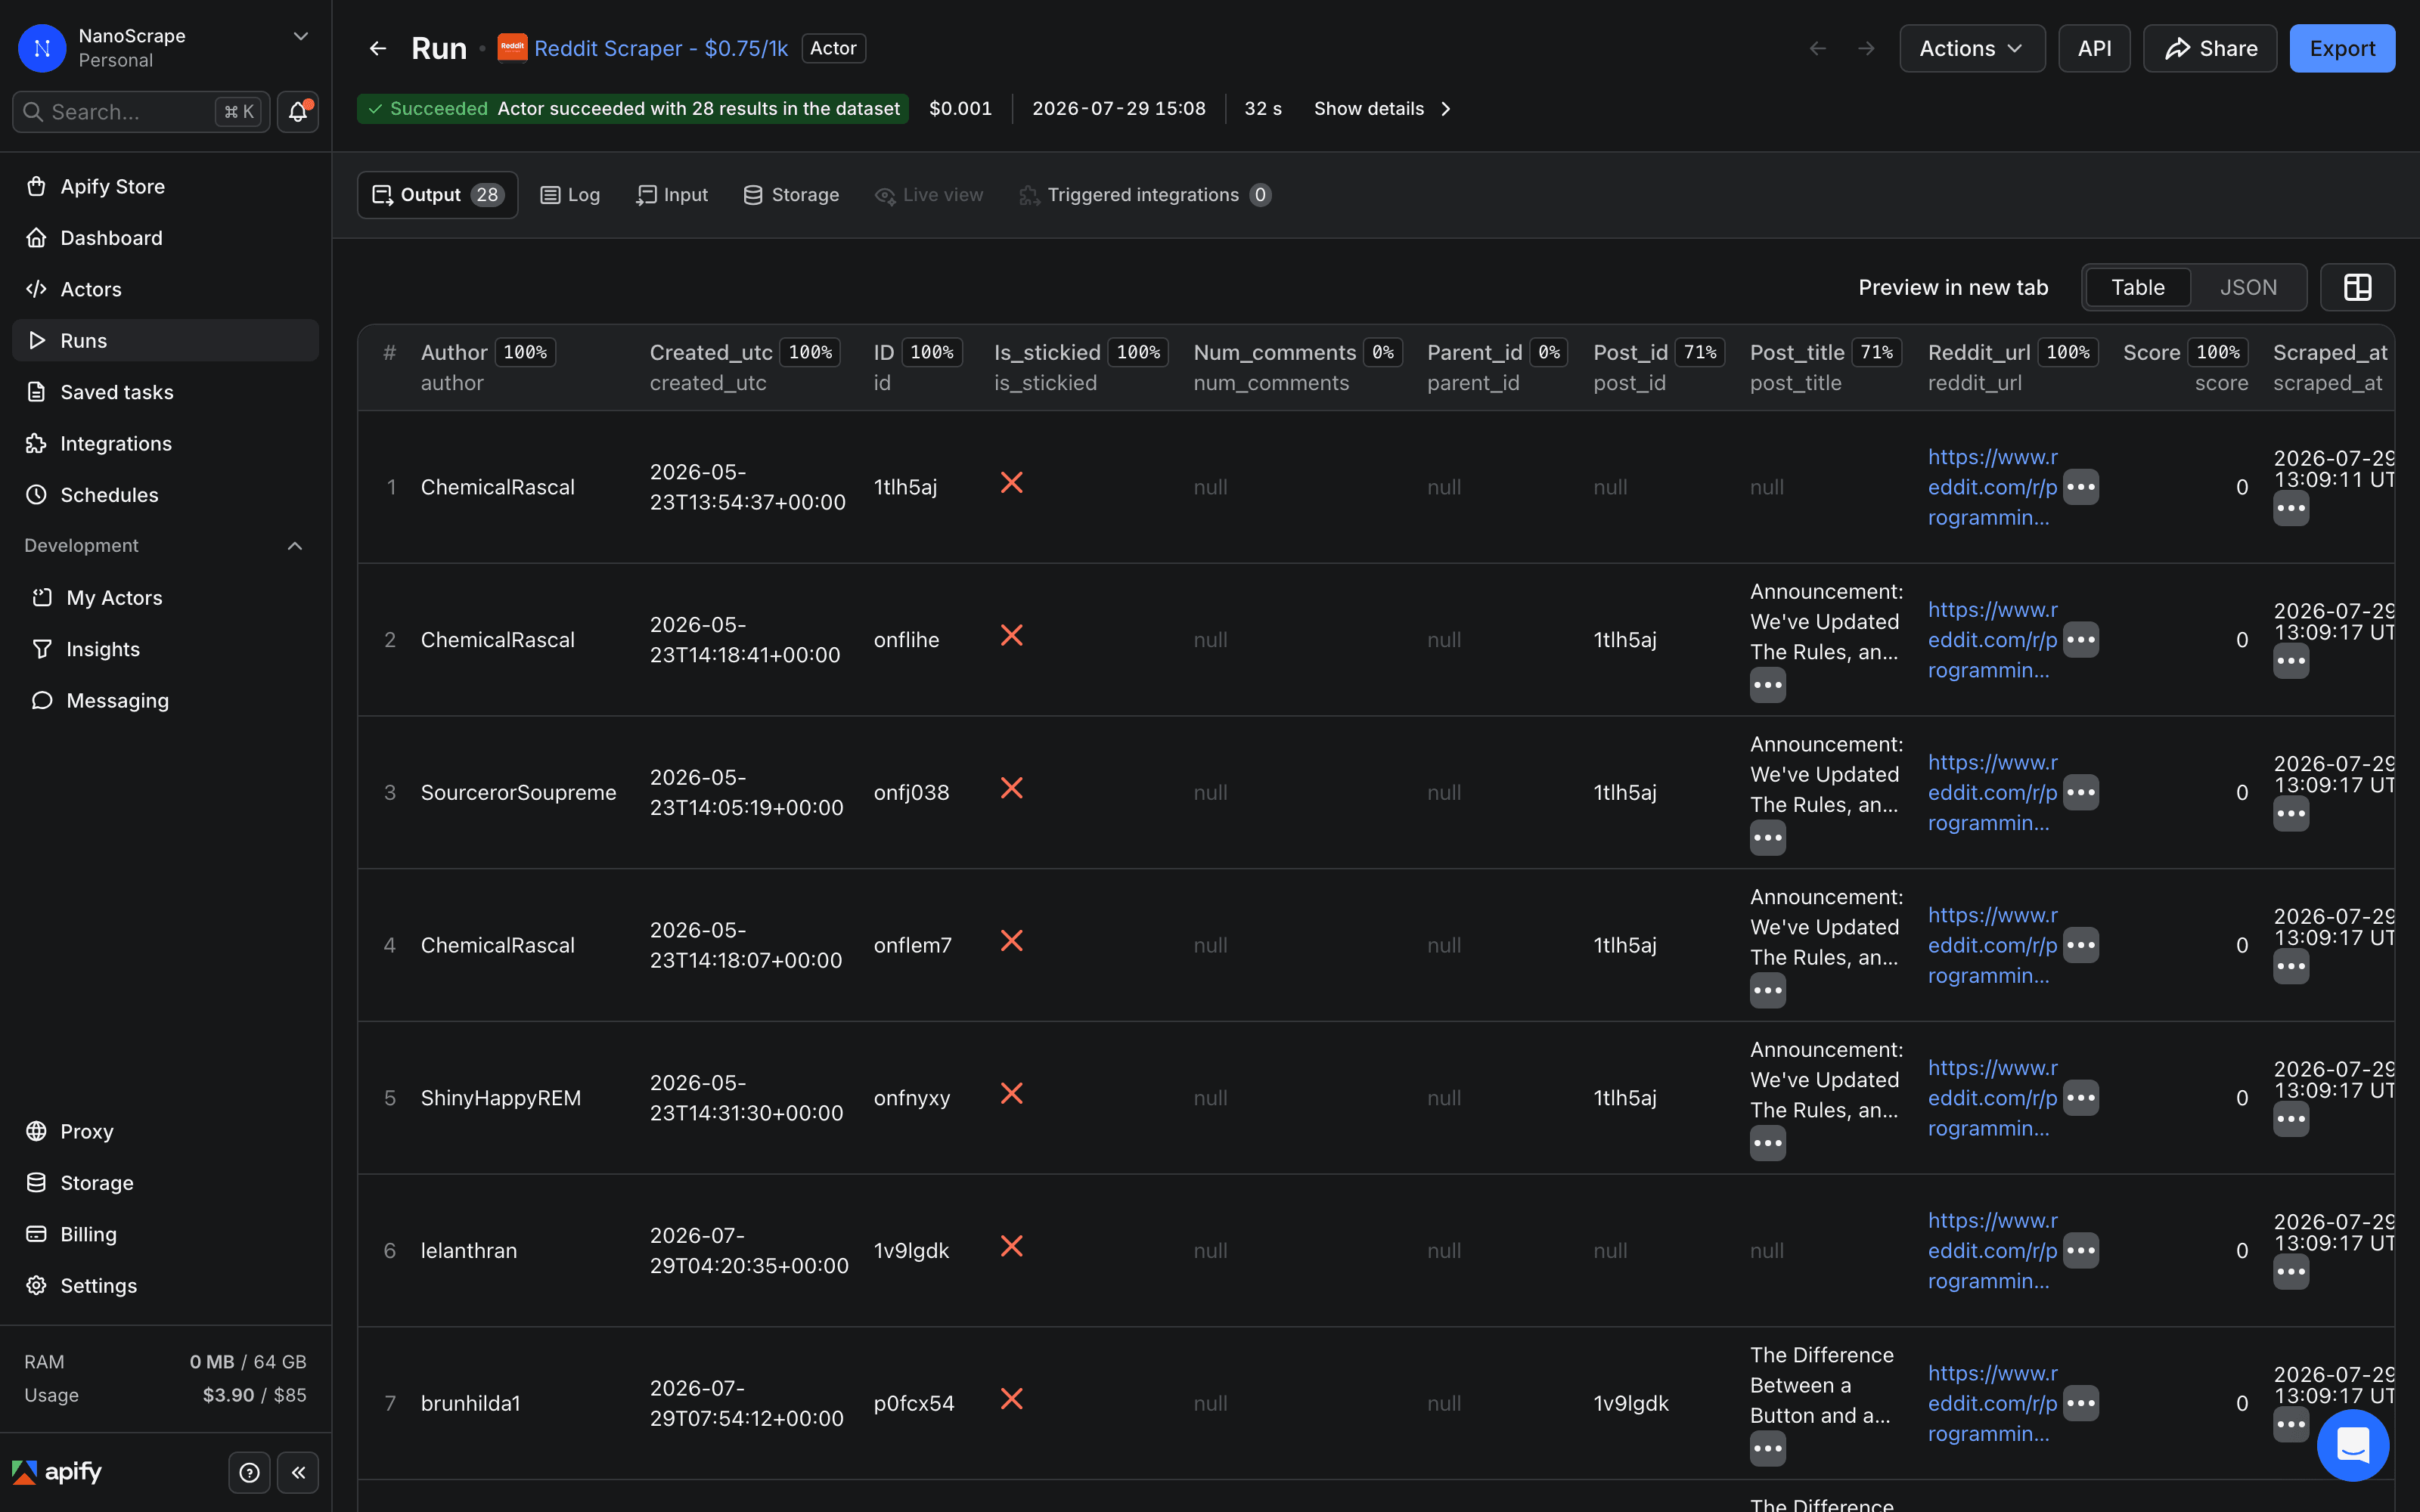
Task: Open the Log tab
Action: 570,195
